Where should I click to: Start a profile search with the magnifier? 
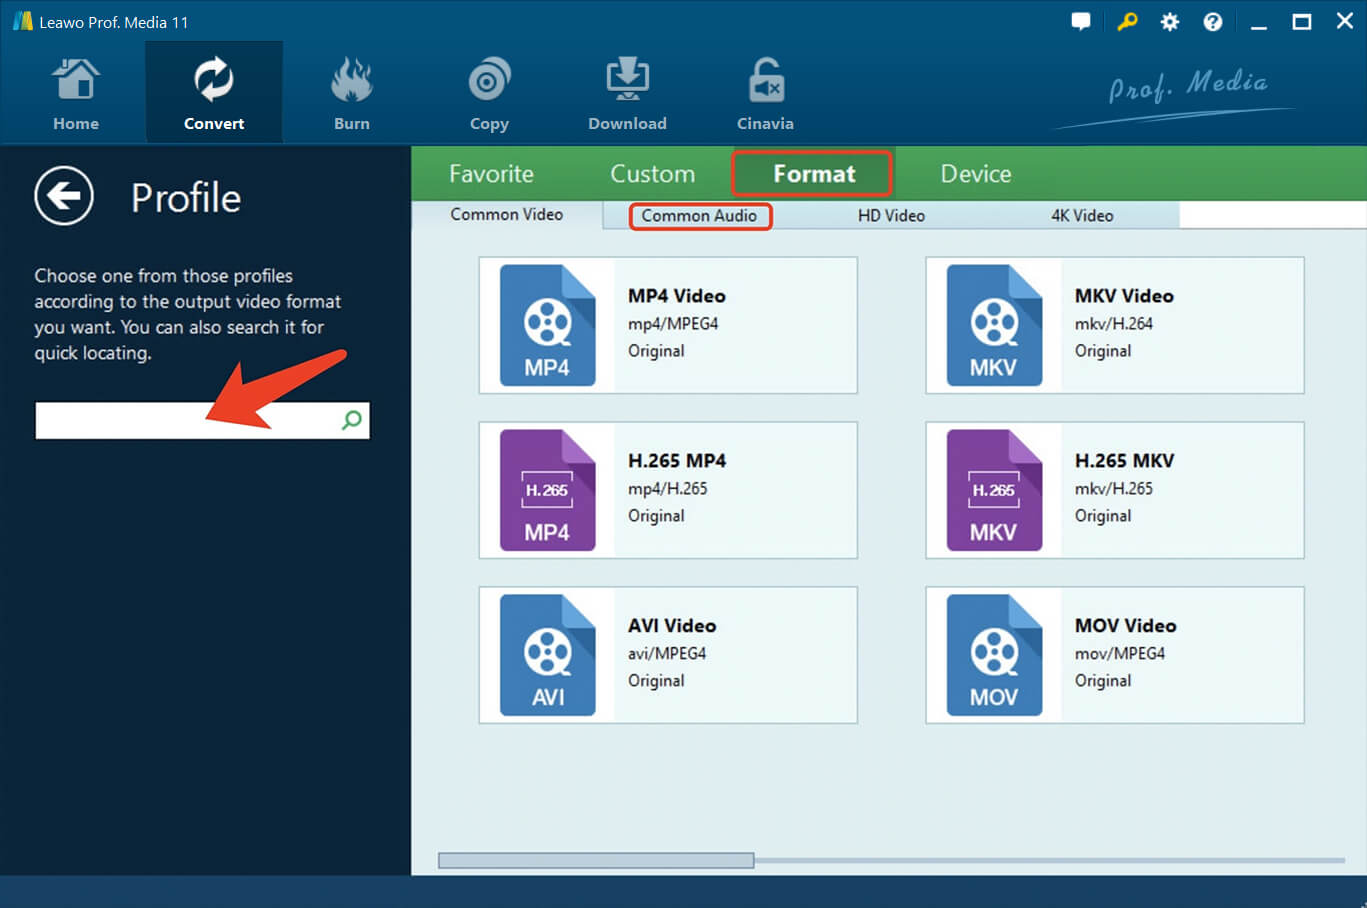[350, 420]
